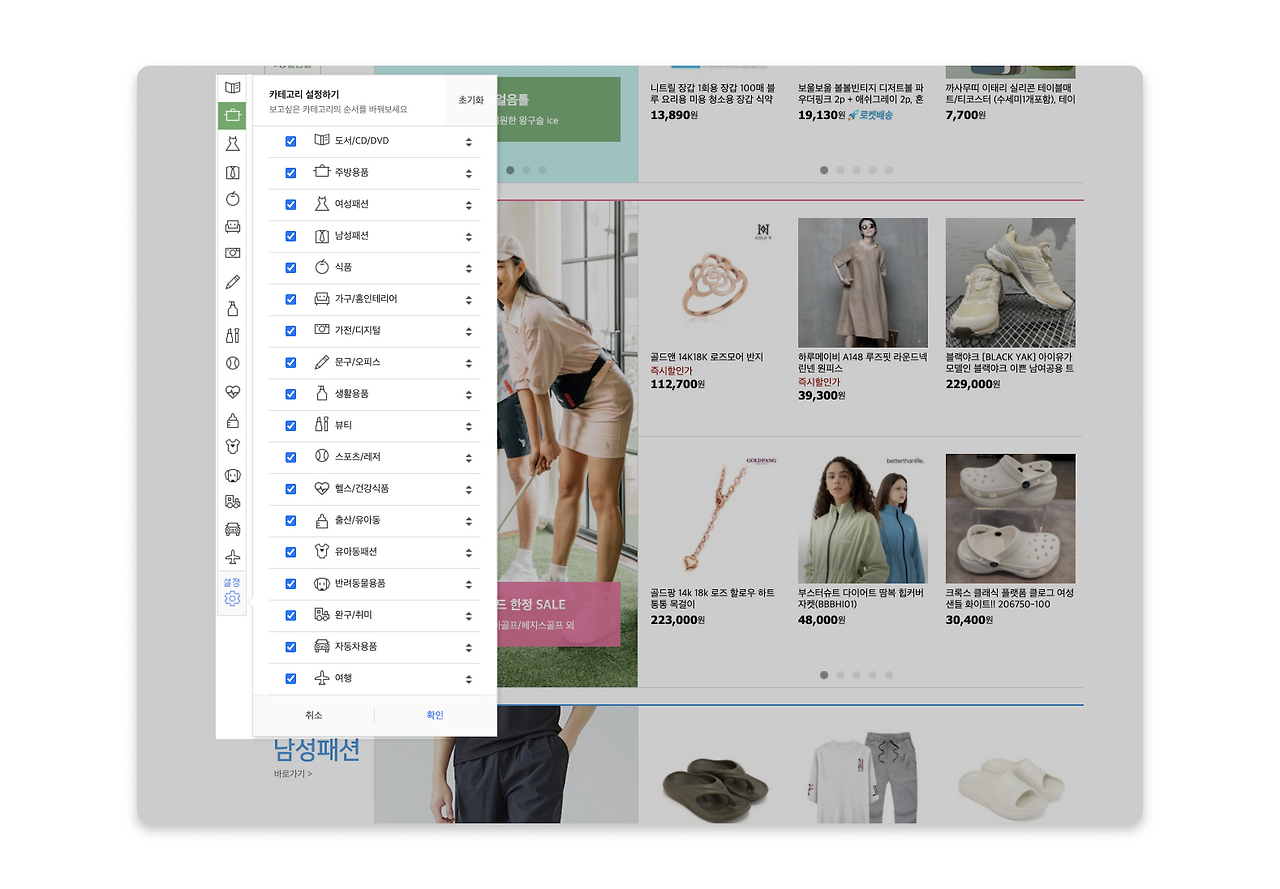This screenshot has height=889, width=1280.
Task: Click the 초기화 reset button
Action: tap(471, 101)
